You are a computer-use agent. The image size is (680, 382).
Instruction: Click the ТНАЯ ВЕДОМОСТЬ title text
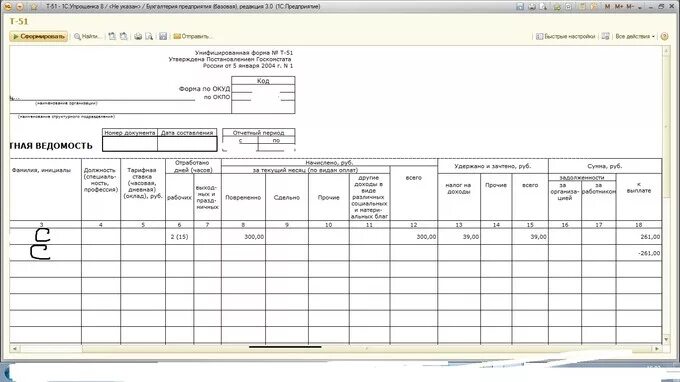coord(51,146)
